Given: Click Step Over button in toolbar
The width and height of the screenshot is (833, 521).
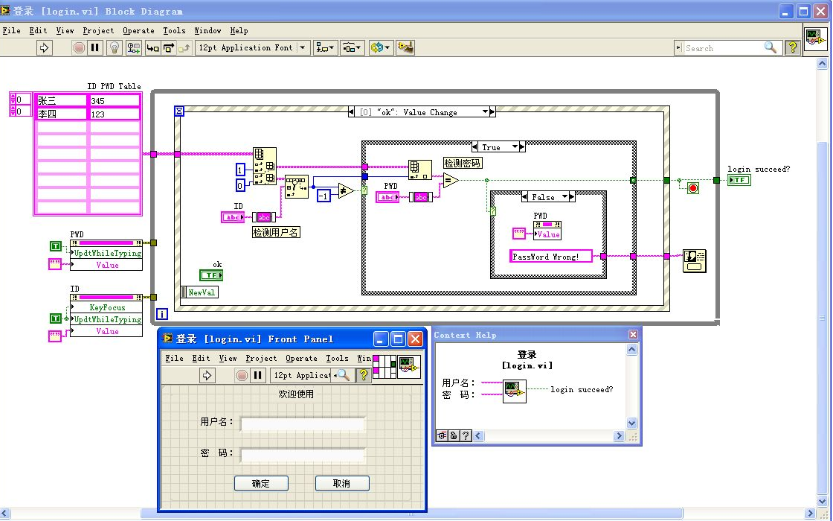Looking at the screenshot, I should click(x=169, y=48).
